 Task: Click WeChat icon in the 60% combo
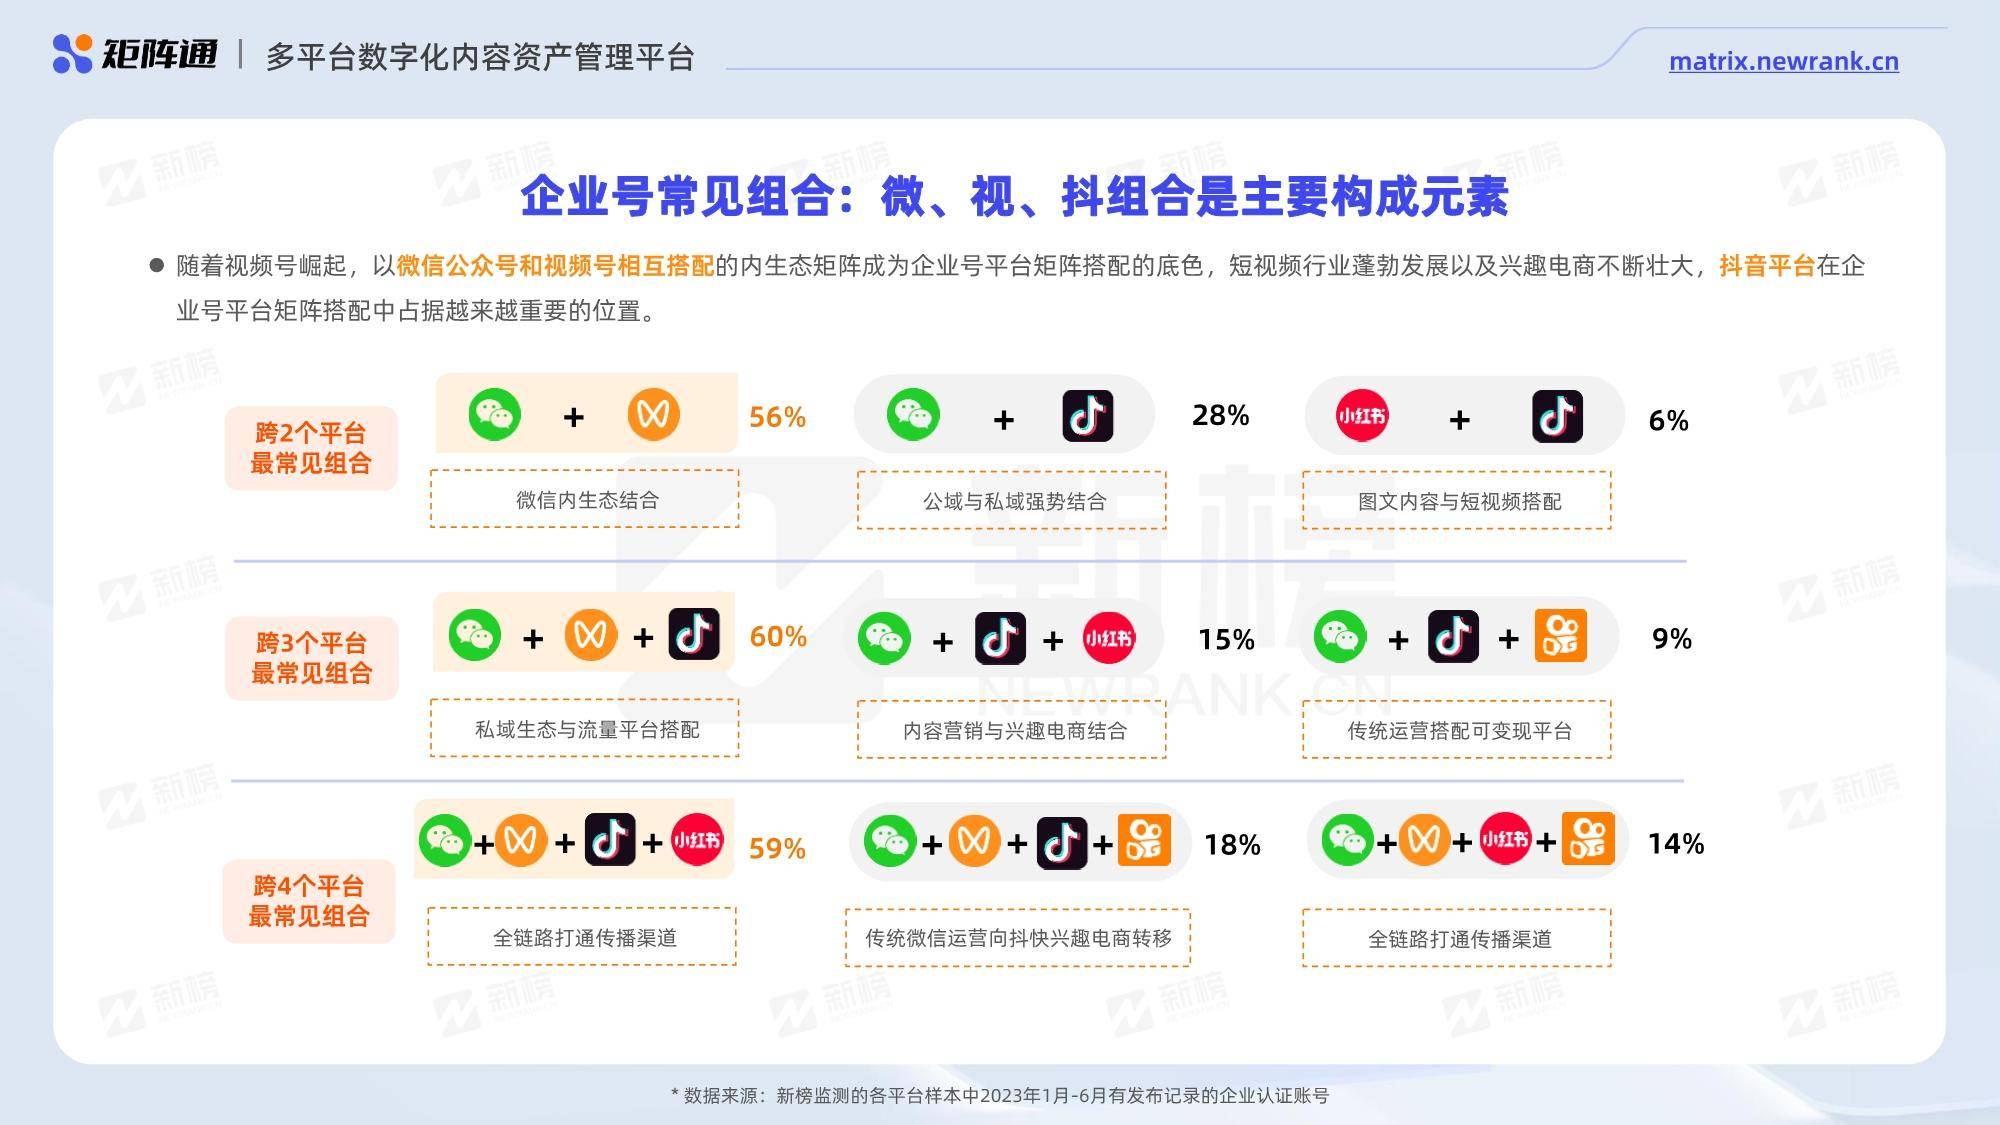[x=475, y=634]
